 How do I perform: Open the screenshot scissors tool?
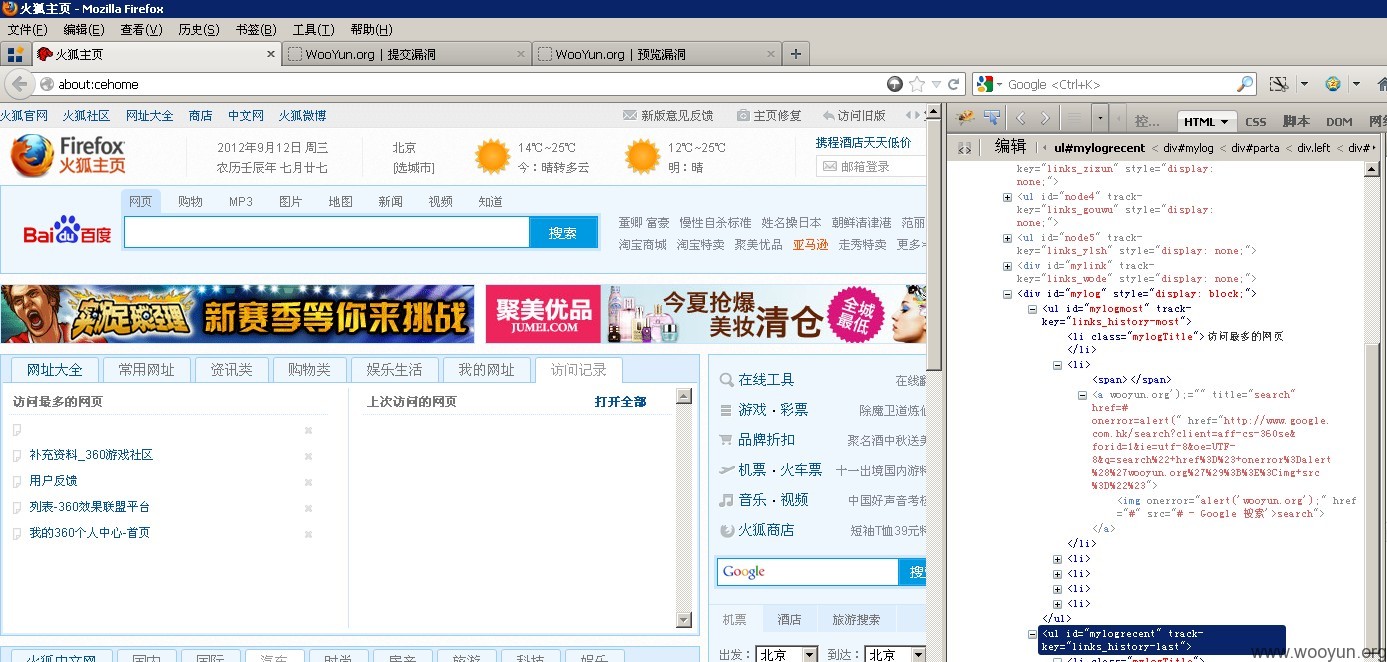[1279, 84]
